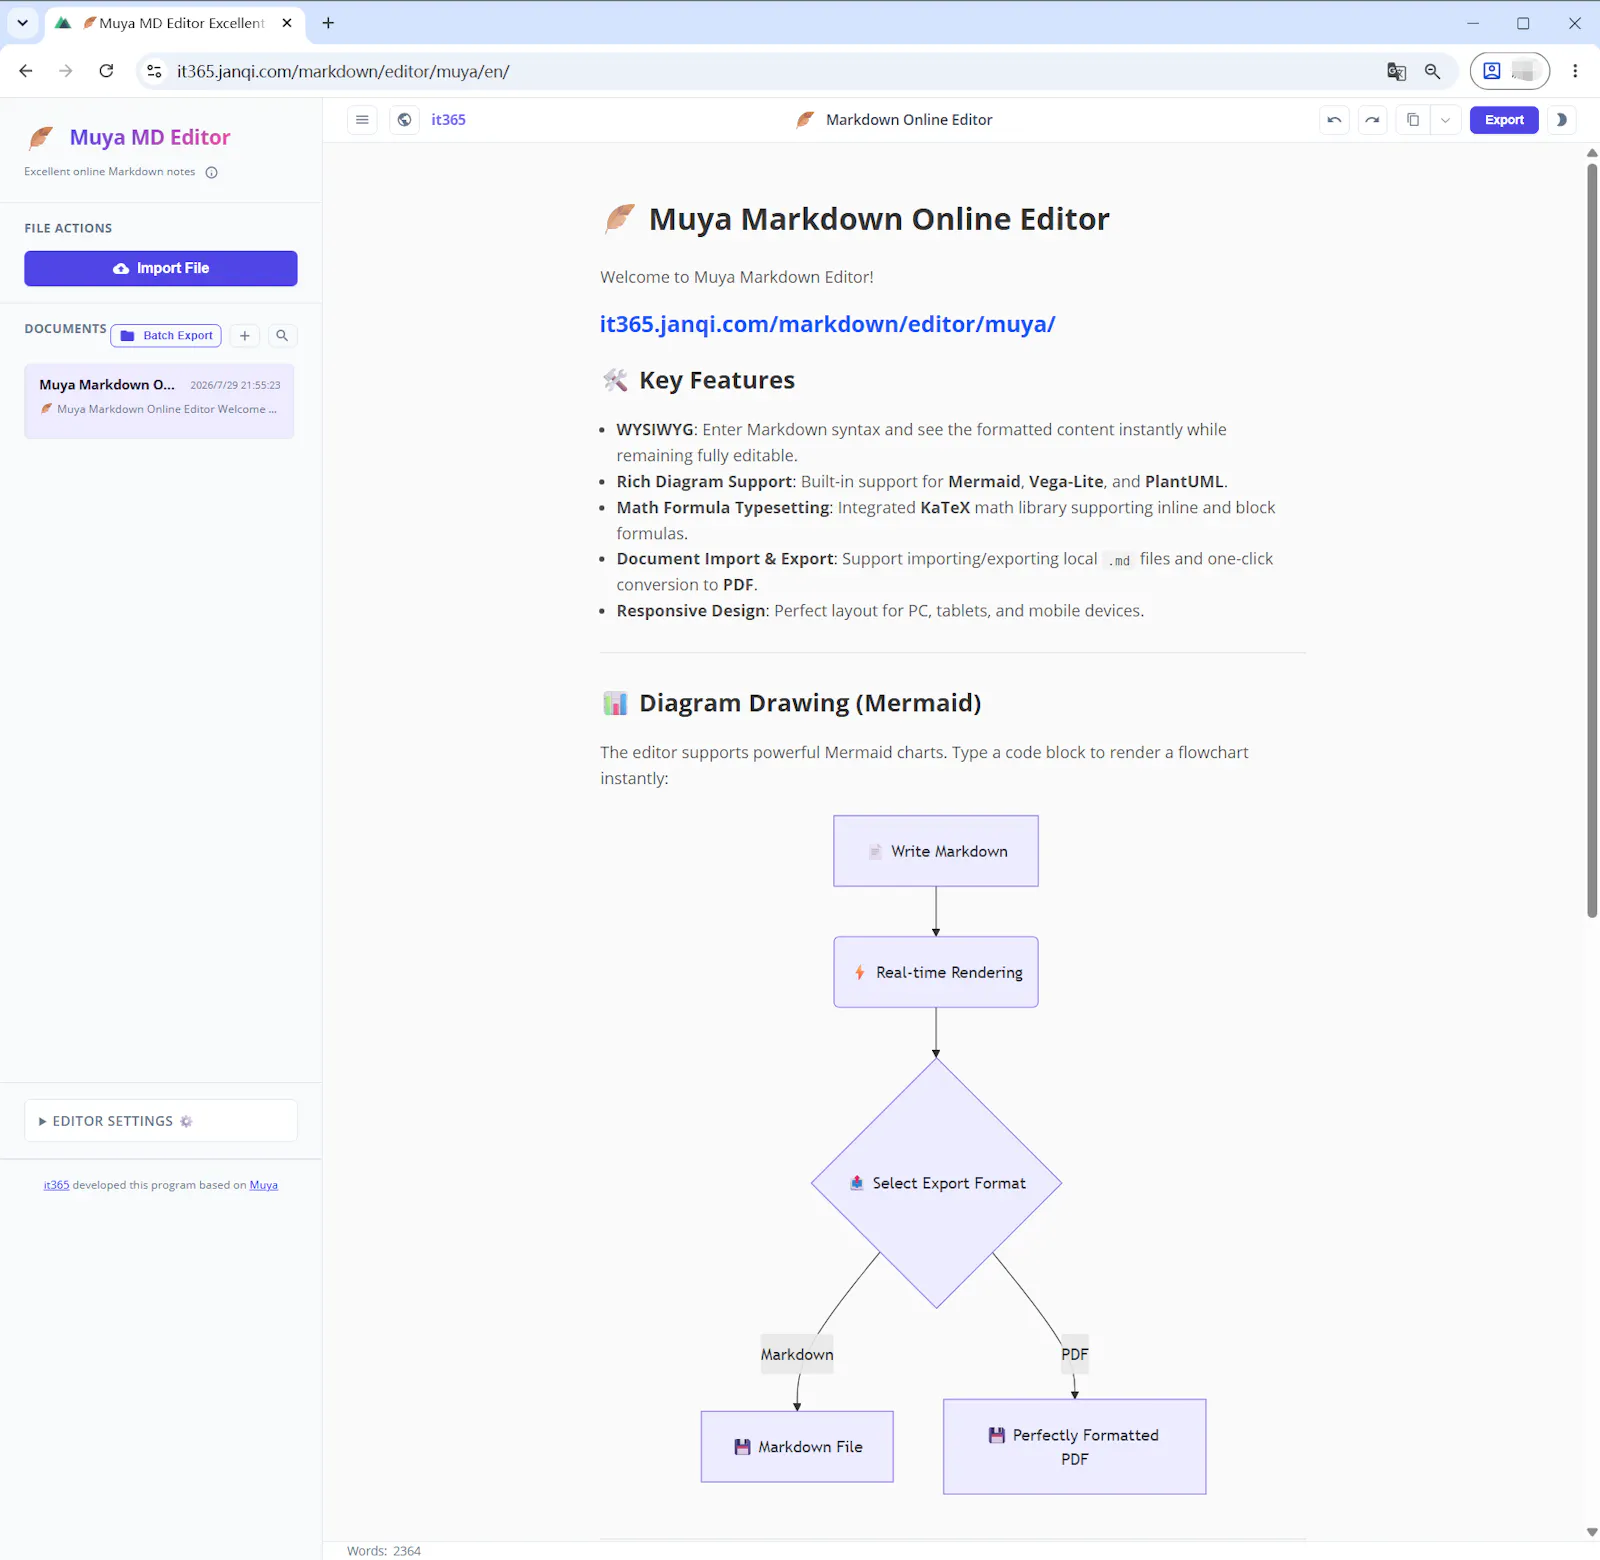The image size is (1600, 1560).
Task: Click the redo arrow in editor toolbar
Action: coord(1372,120)
